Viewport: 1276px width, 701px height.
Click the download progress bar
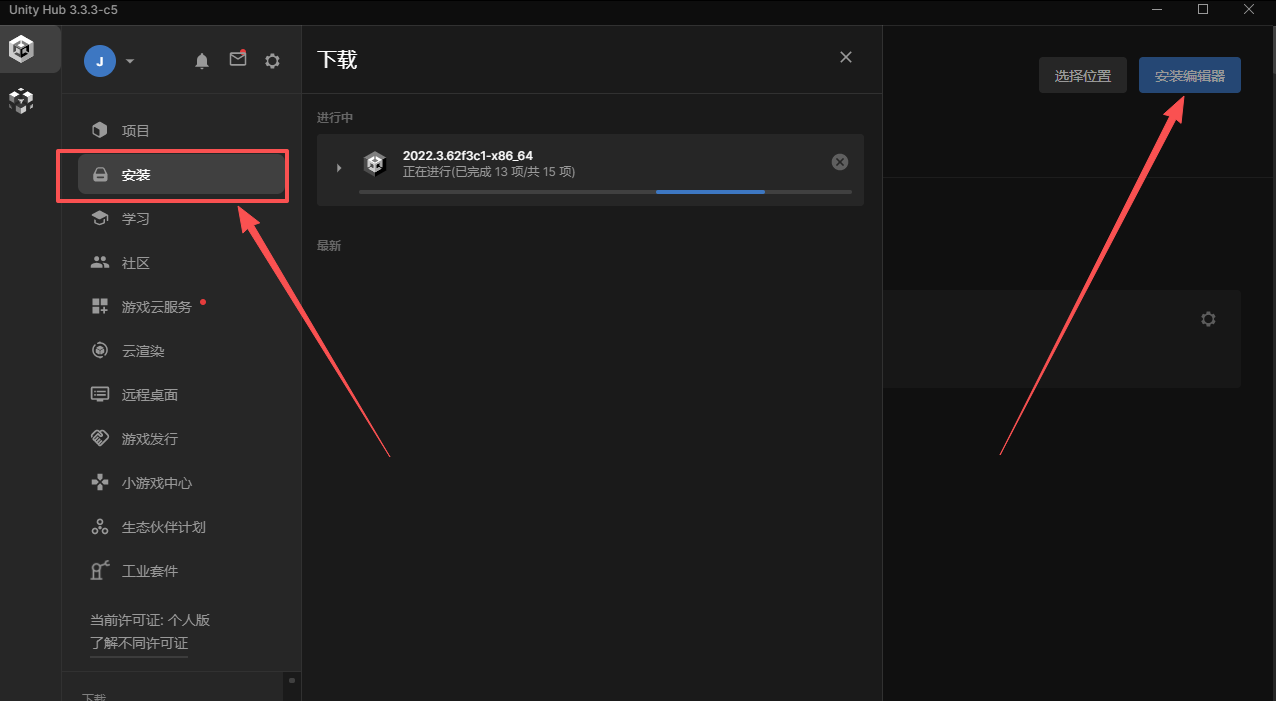[x=605, y=191]
